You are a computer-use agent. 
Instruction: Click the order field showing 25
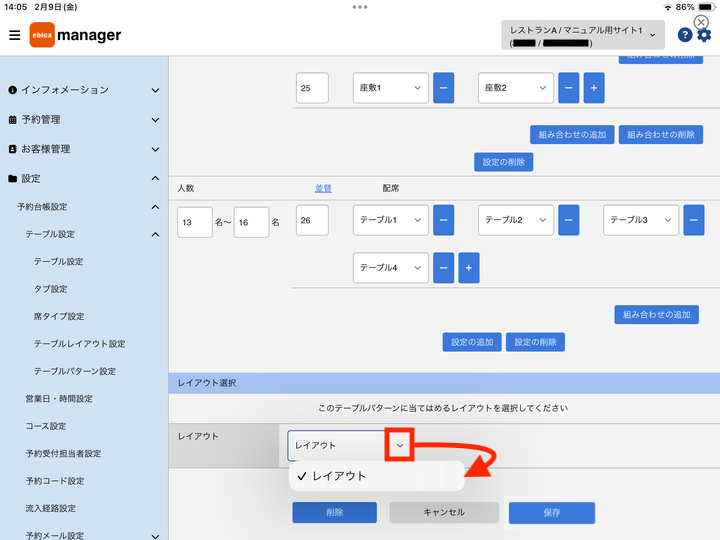312,88
